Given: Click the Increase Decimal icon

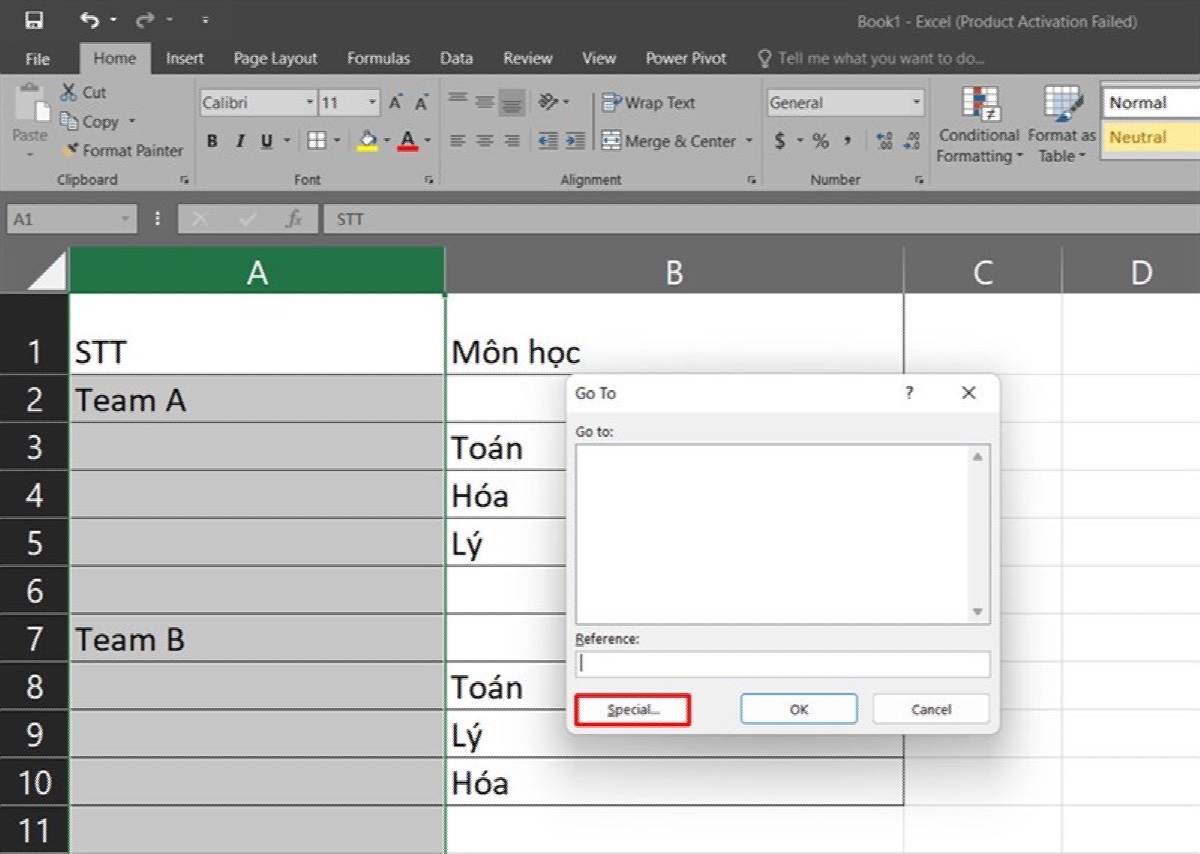Looking at the screenshot, I should coord(884,141).
